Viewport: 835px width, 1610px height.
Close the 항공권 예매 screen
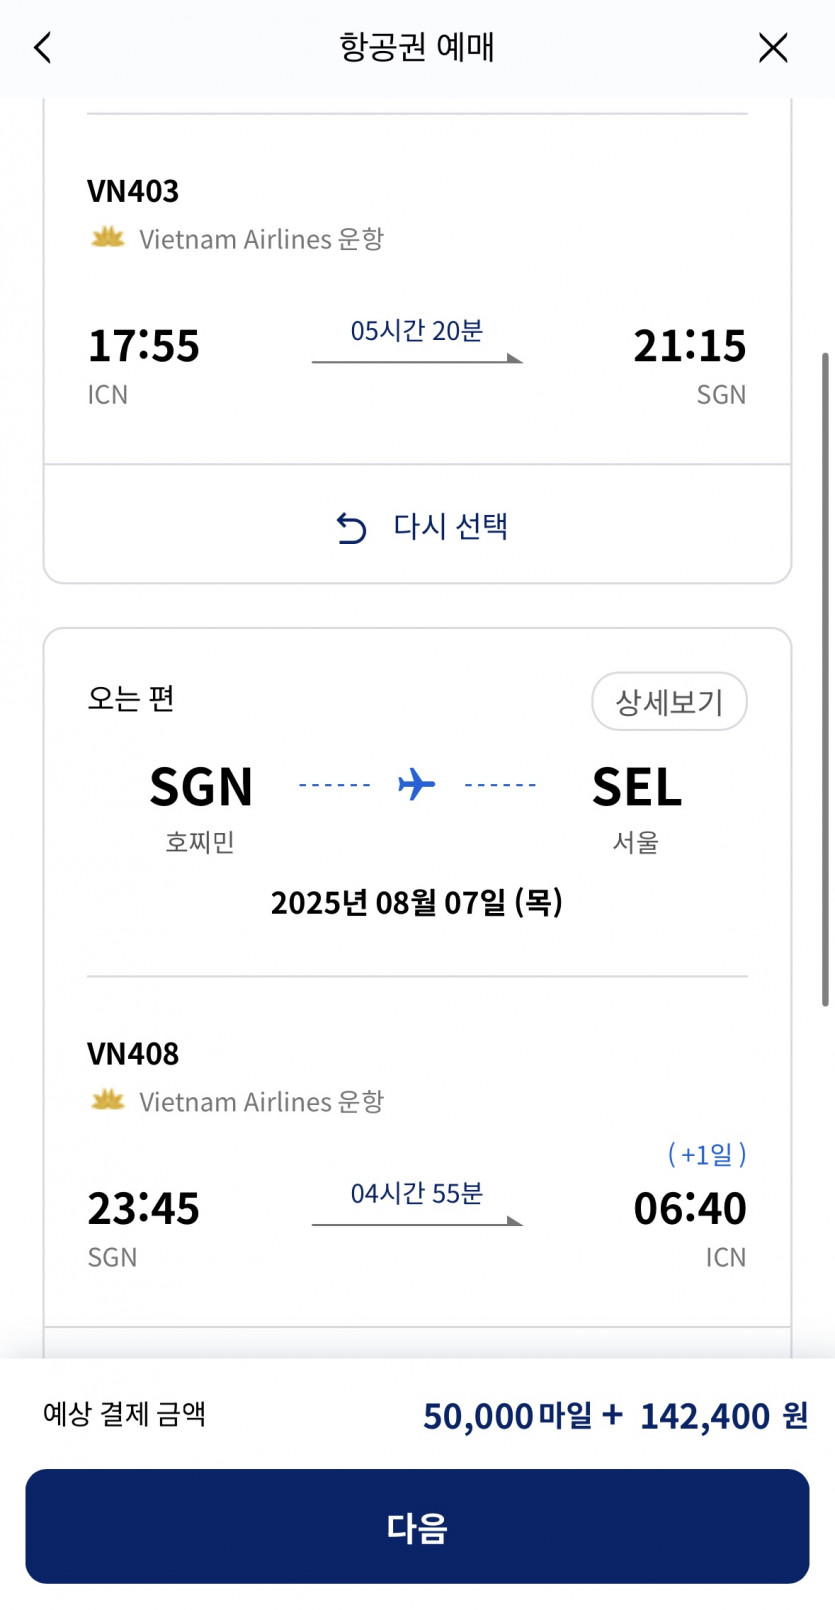coord(772,47)
